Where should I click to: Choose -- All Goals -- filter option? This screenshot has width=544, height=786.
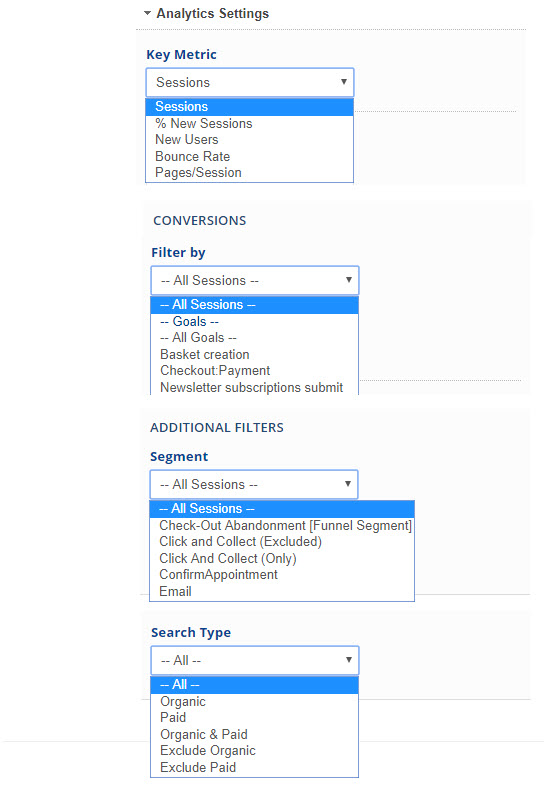coord(254,337)
